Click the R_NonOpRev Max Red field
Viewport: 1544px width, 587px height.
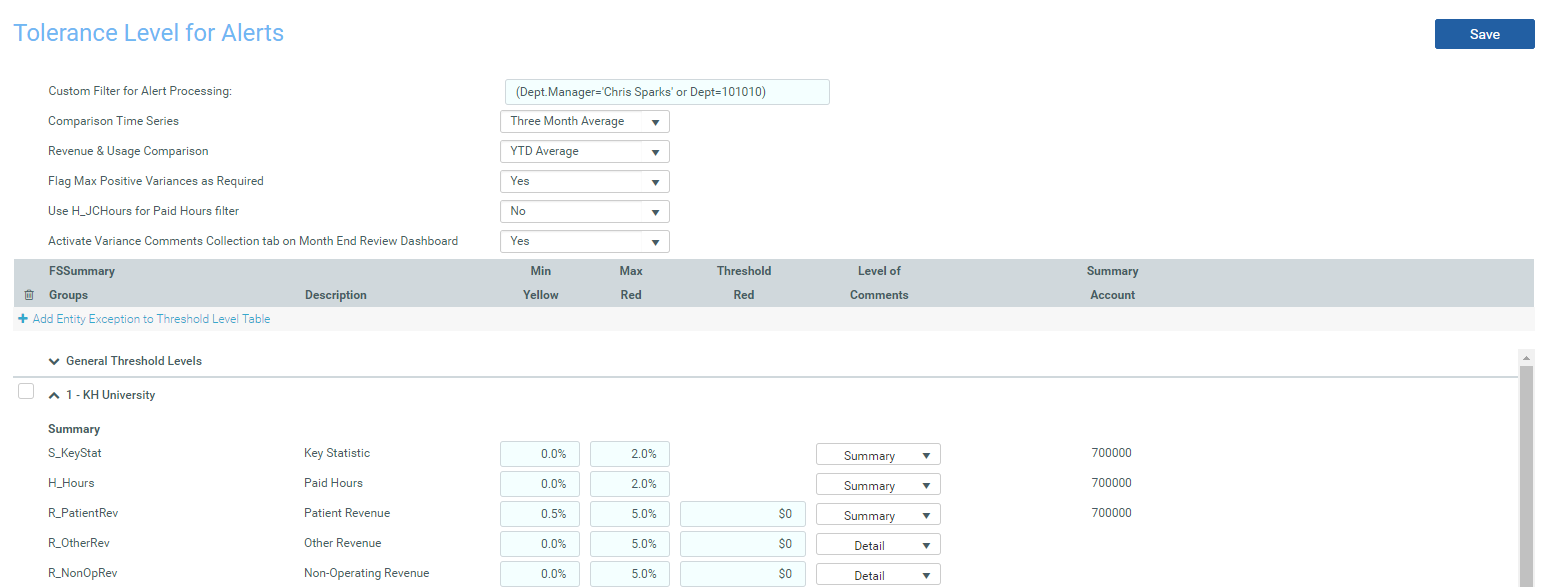coord(630,574)
